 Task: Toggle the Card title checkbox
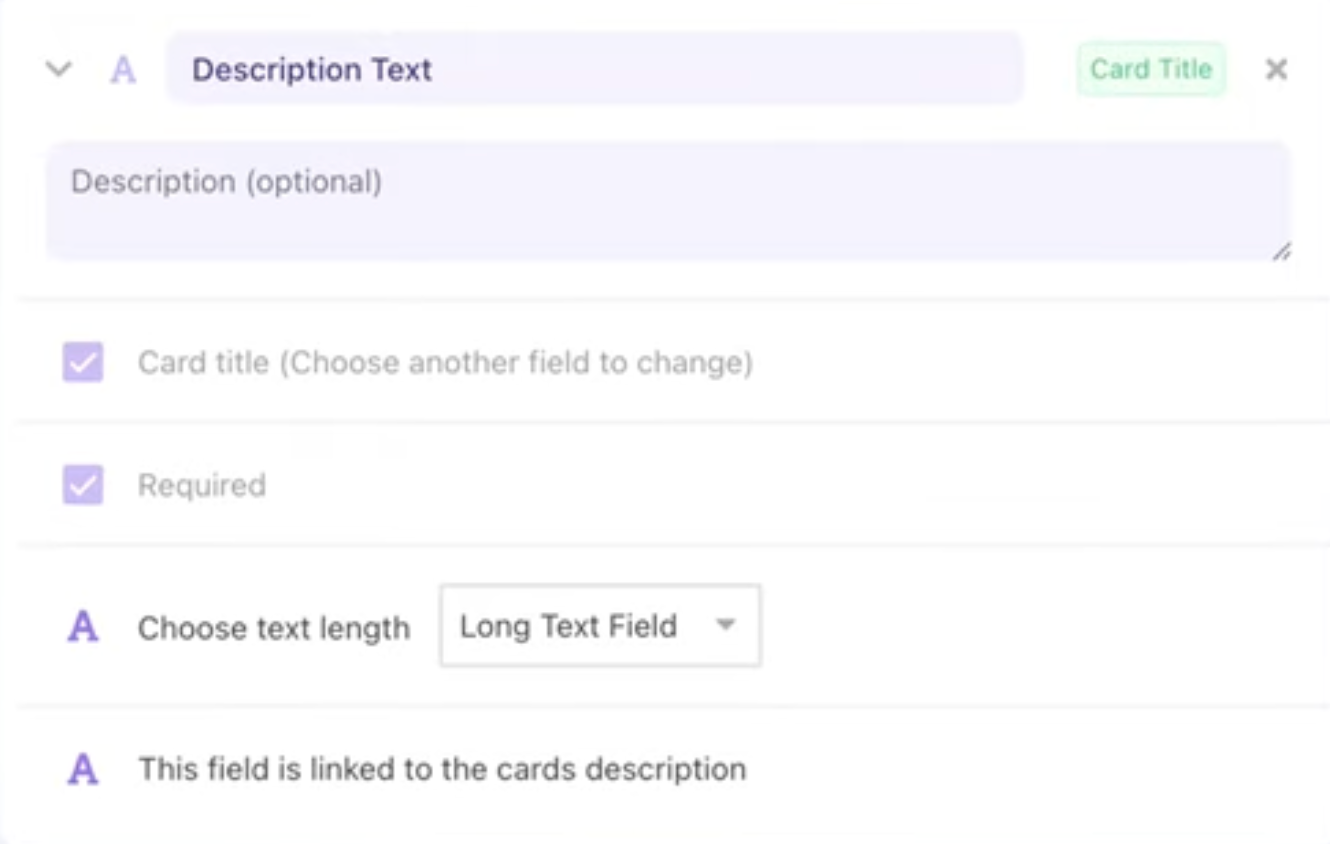pos(83,362)
